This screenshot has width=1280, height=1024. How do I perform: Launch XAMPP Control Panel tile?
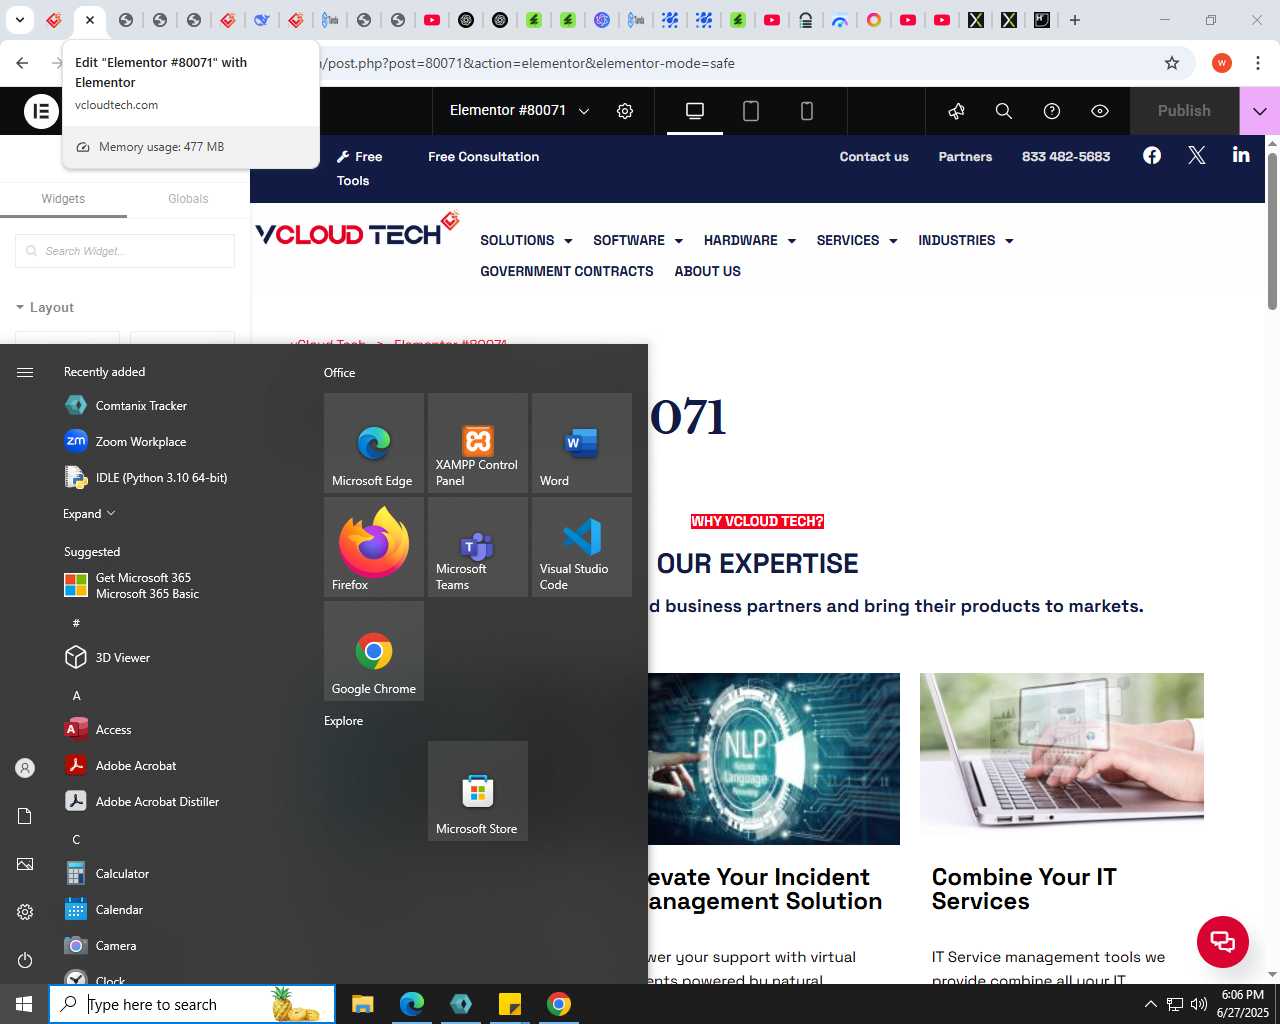(x=478, y=442)
